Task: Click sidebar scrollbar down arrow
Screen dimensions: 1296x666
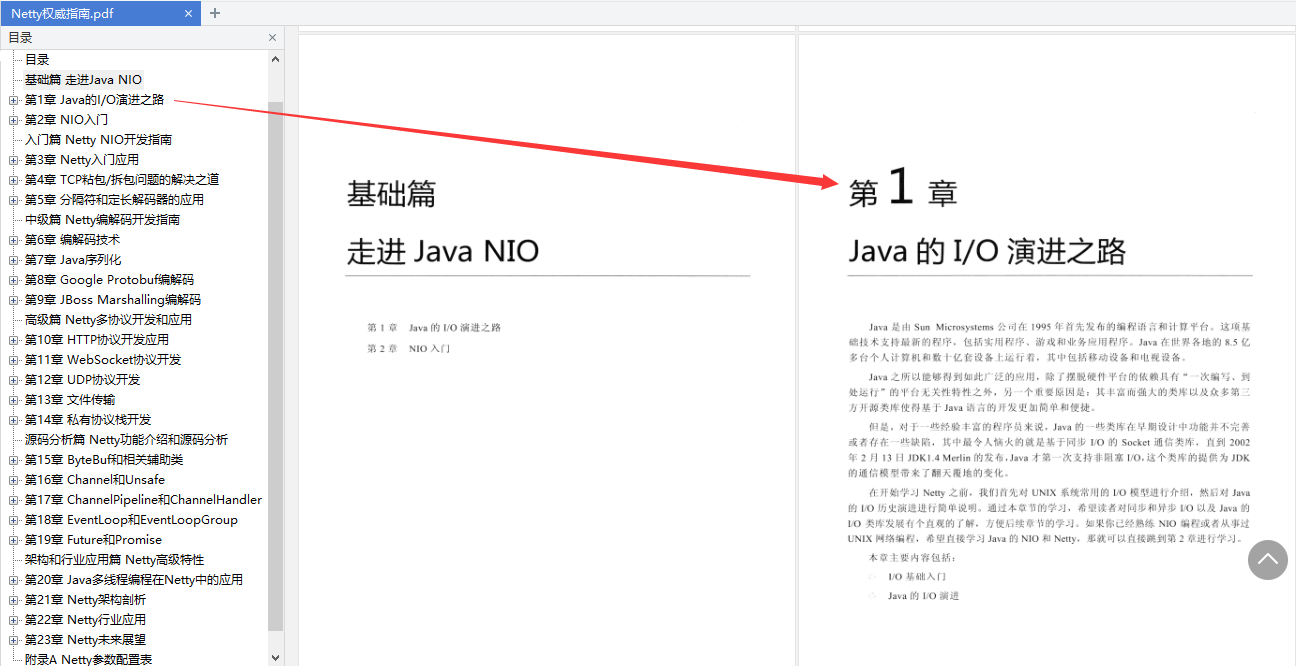Action: (x=276, y=657)
